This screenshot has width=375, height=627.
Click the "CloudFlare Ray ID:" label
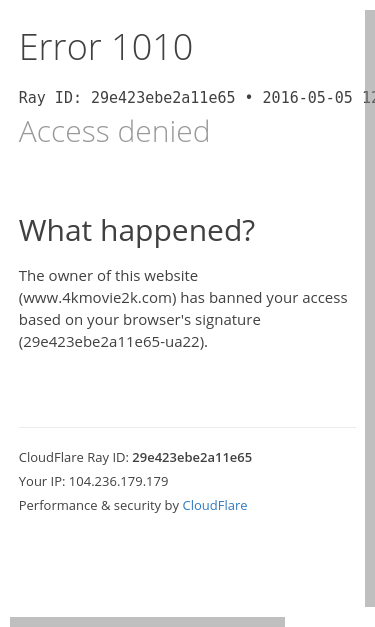[74, 457]
